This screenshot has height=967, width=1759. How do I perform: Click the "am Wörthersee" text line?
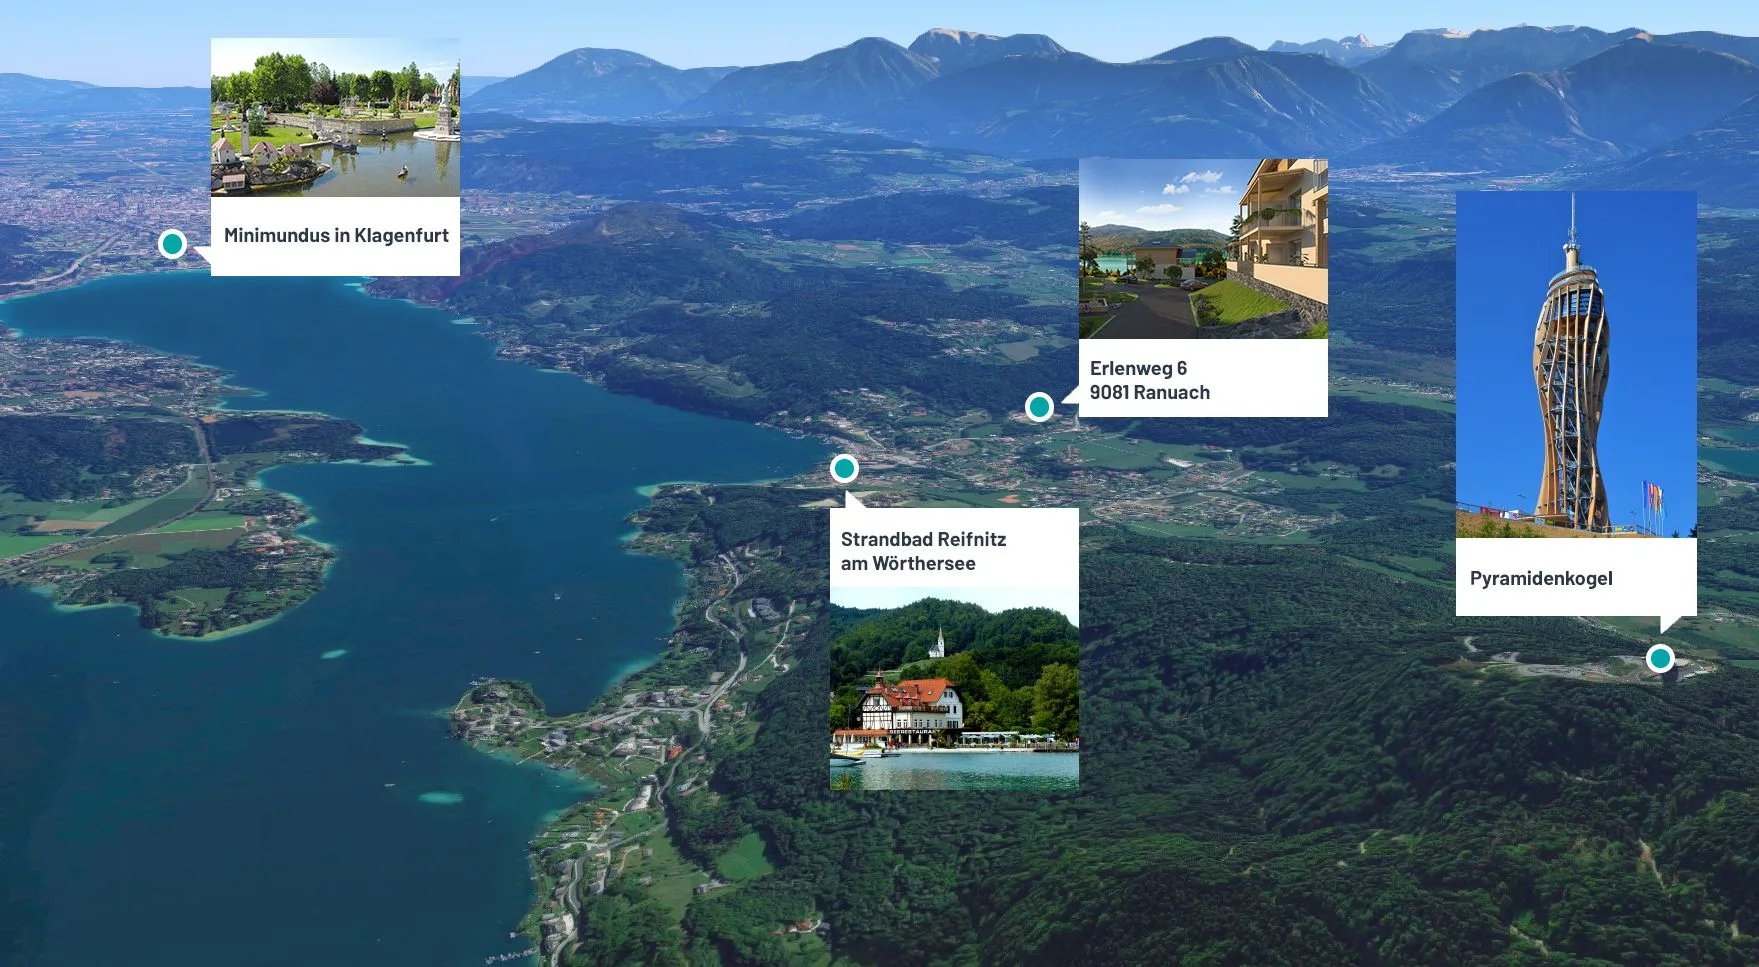[908, 563]
